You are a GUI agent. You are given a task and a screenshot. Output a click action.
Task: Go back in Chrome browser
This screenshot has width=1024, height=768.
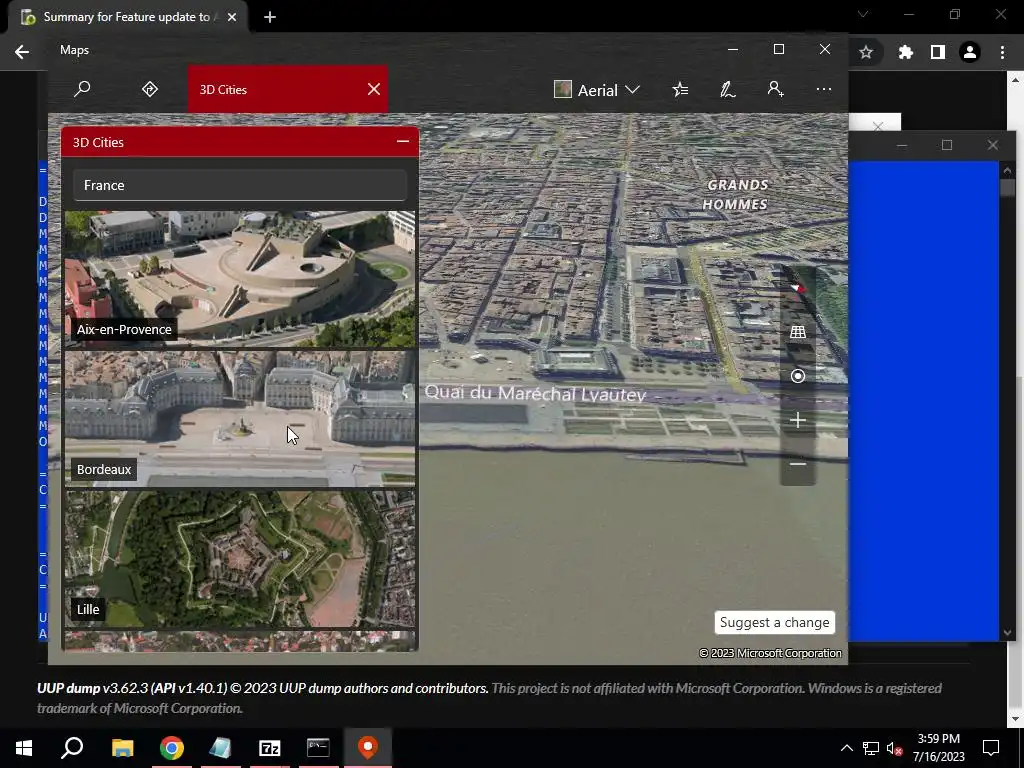[22, 52]
